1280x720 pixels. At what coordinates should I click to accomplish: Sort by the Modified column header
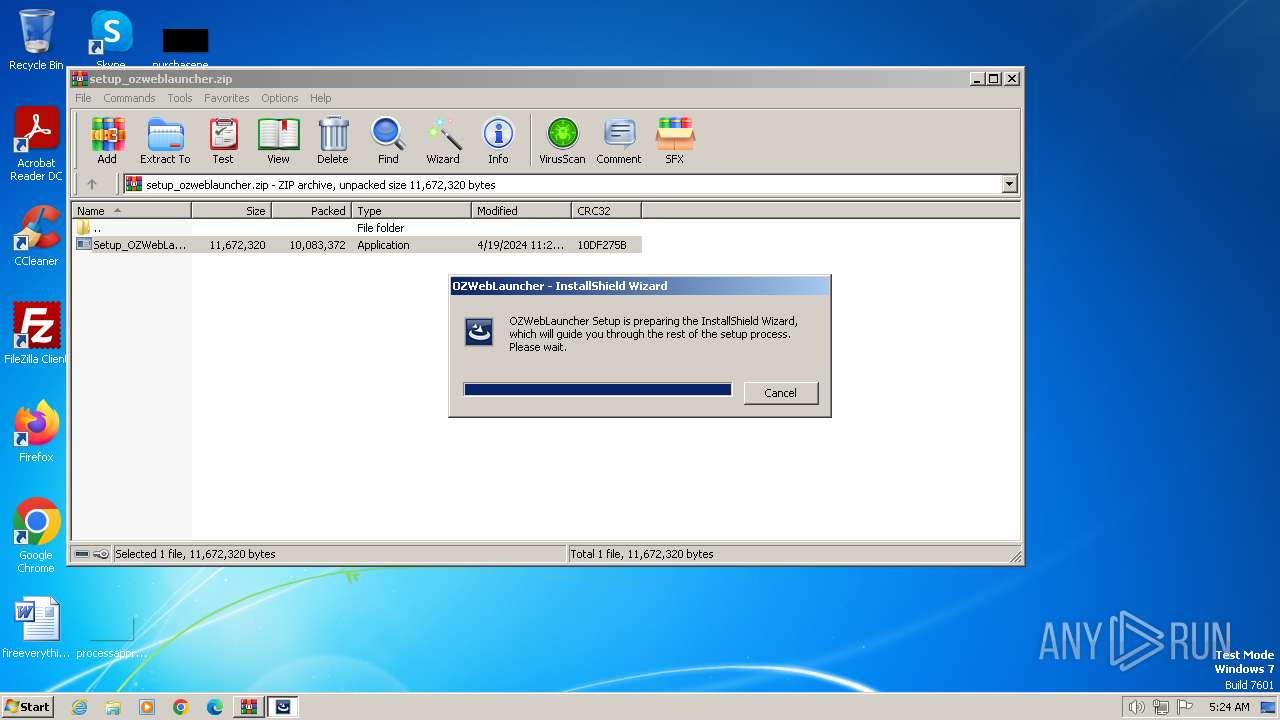pyautogui.click(x=522, y=211)
